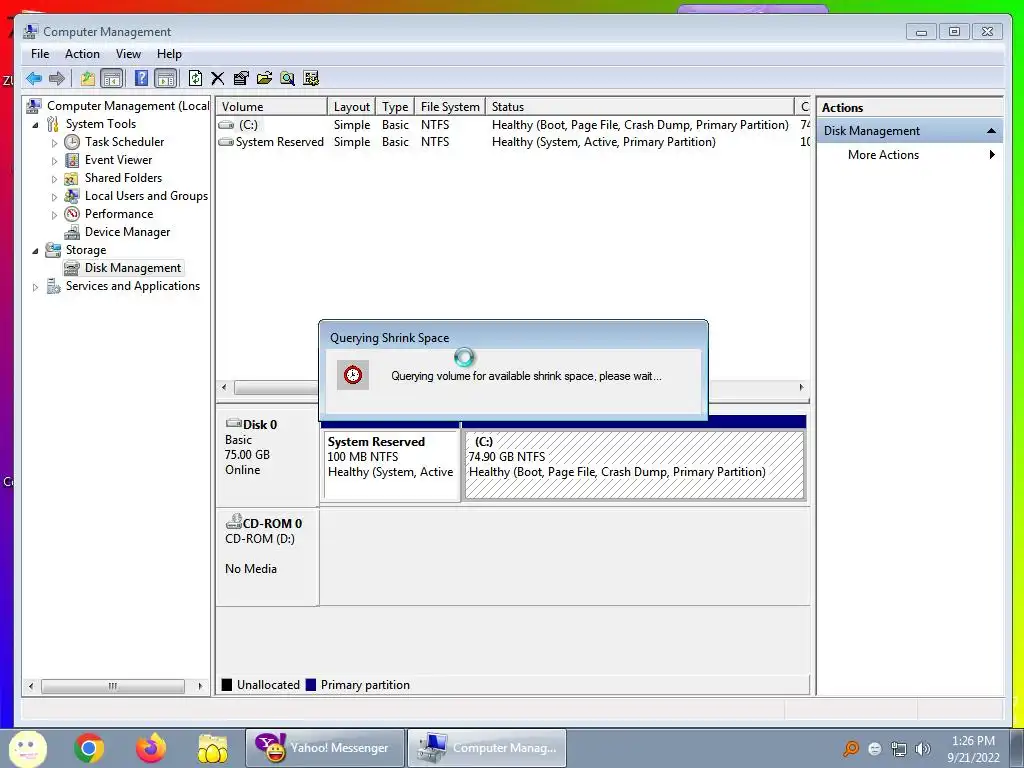
Task: Select Services and Applications tree item
Action: 133,286
